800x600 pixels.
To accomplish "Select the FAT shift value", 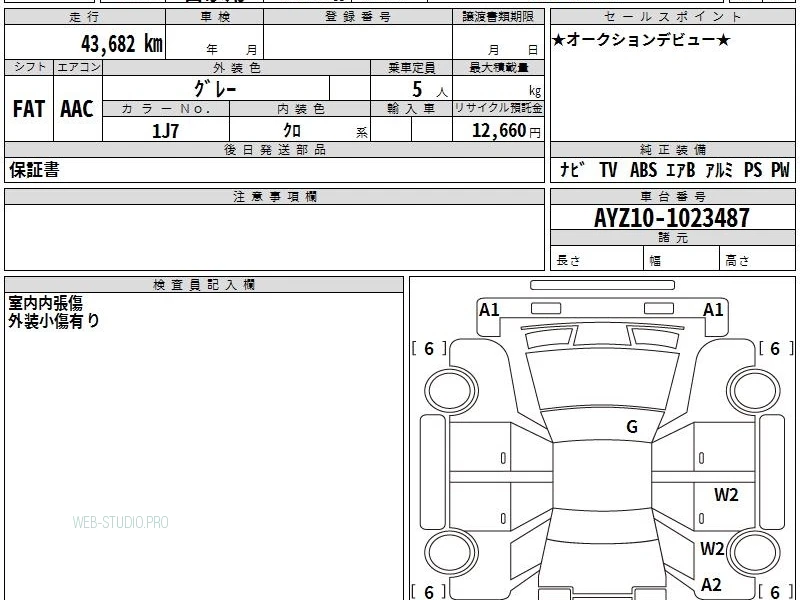I will 29,109.
